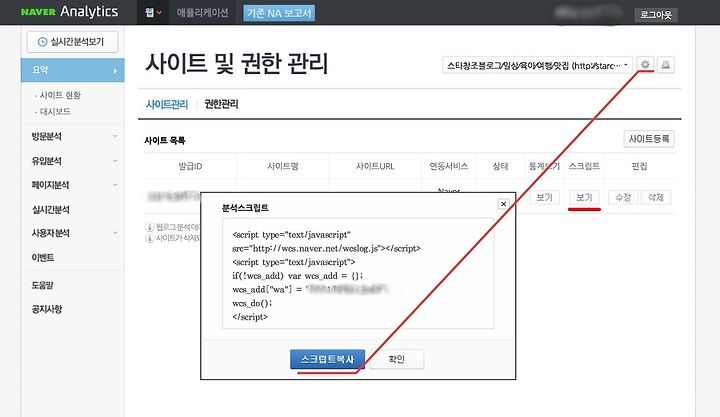720x417 pixels.
Task: Click the wcs_do(); line in script
Action: tap(252, 303)
